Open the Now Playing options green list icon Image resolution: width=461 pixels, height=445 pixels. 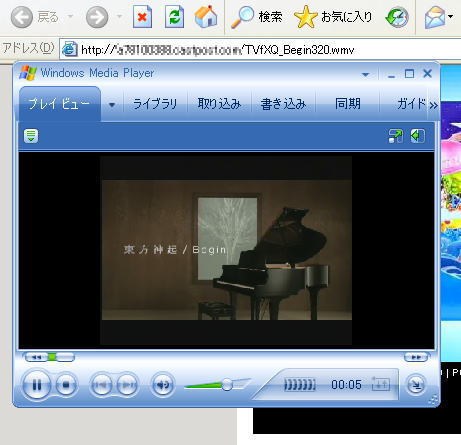pyautogui.click(x=31, y=136)
